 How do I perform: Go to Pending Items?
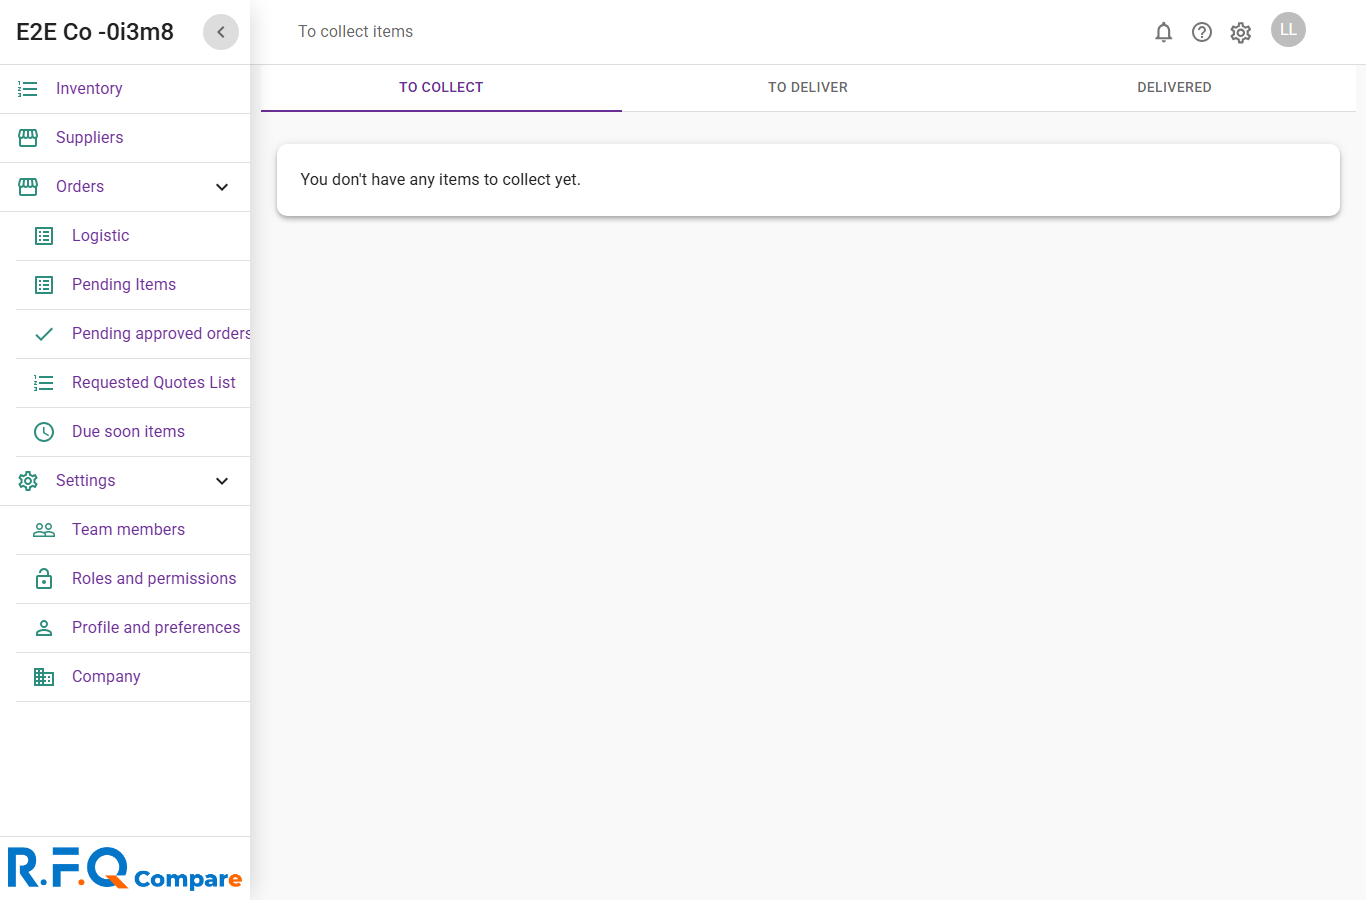[124, 285]
